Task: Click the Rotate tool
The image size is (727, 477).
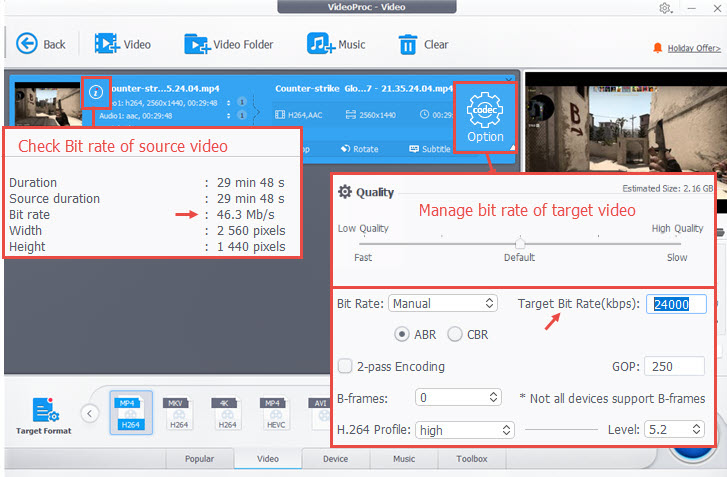Action: point(360,149)
